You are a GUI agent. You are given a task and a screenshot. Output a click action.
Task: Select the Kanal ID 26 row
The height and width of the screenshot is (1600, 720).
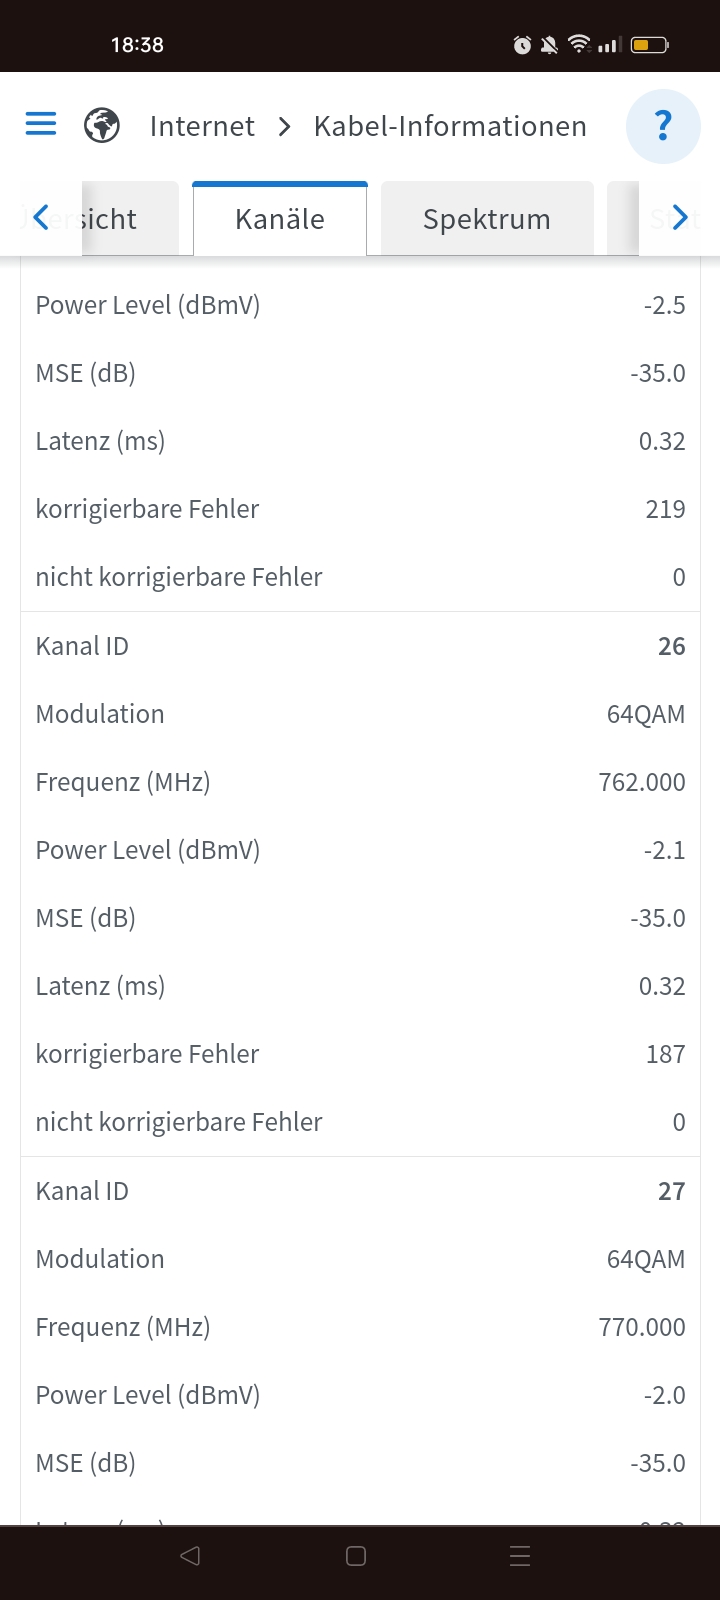click(360, 646)
